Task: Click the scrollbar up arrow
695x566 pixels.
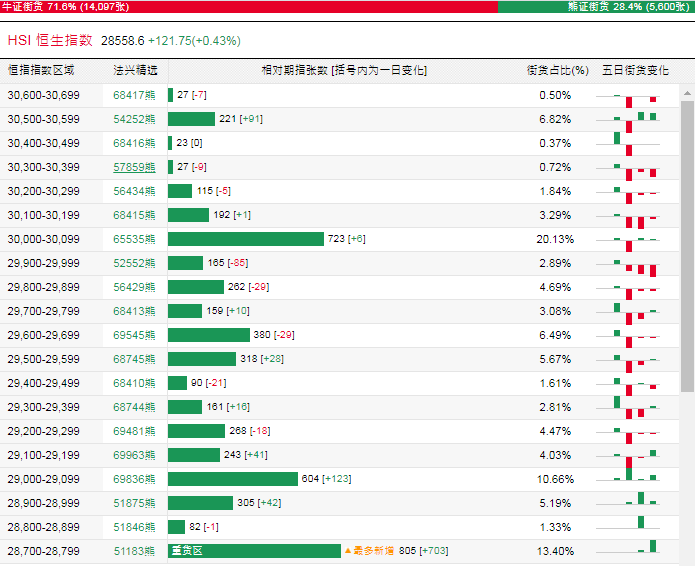Action: coord(687,93)
